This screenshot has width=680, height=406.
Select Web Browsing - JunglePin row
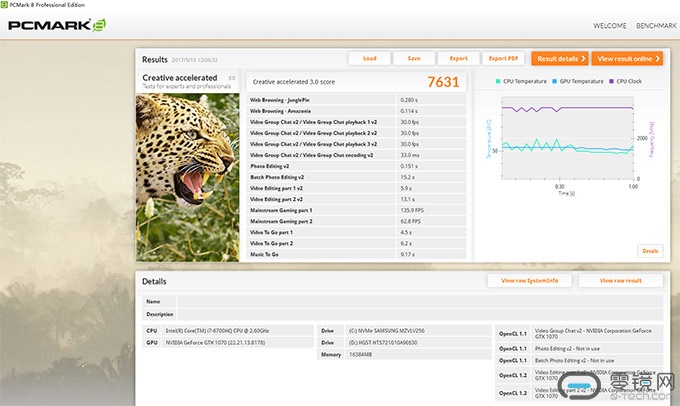[356, 100]
